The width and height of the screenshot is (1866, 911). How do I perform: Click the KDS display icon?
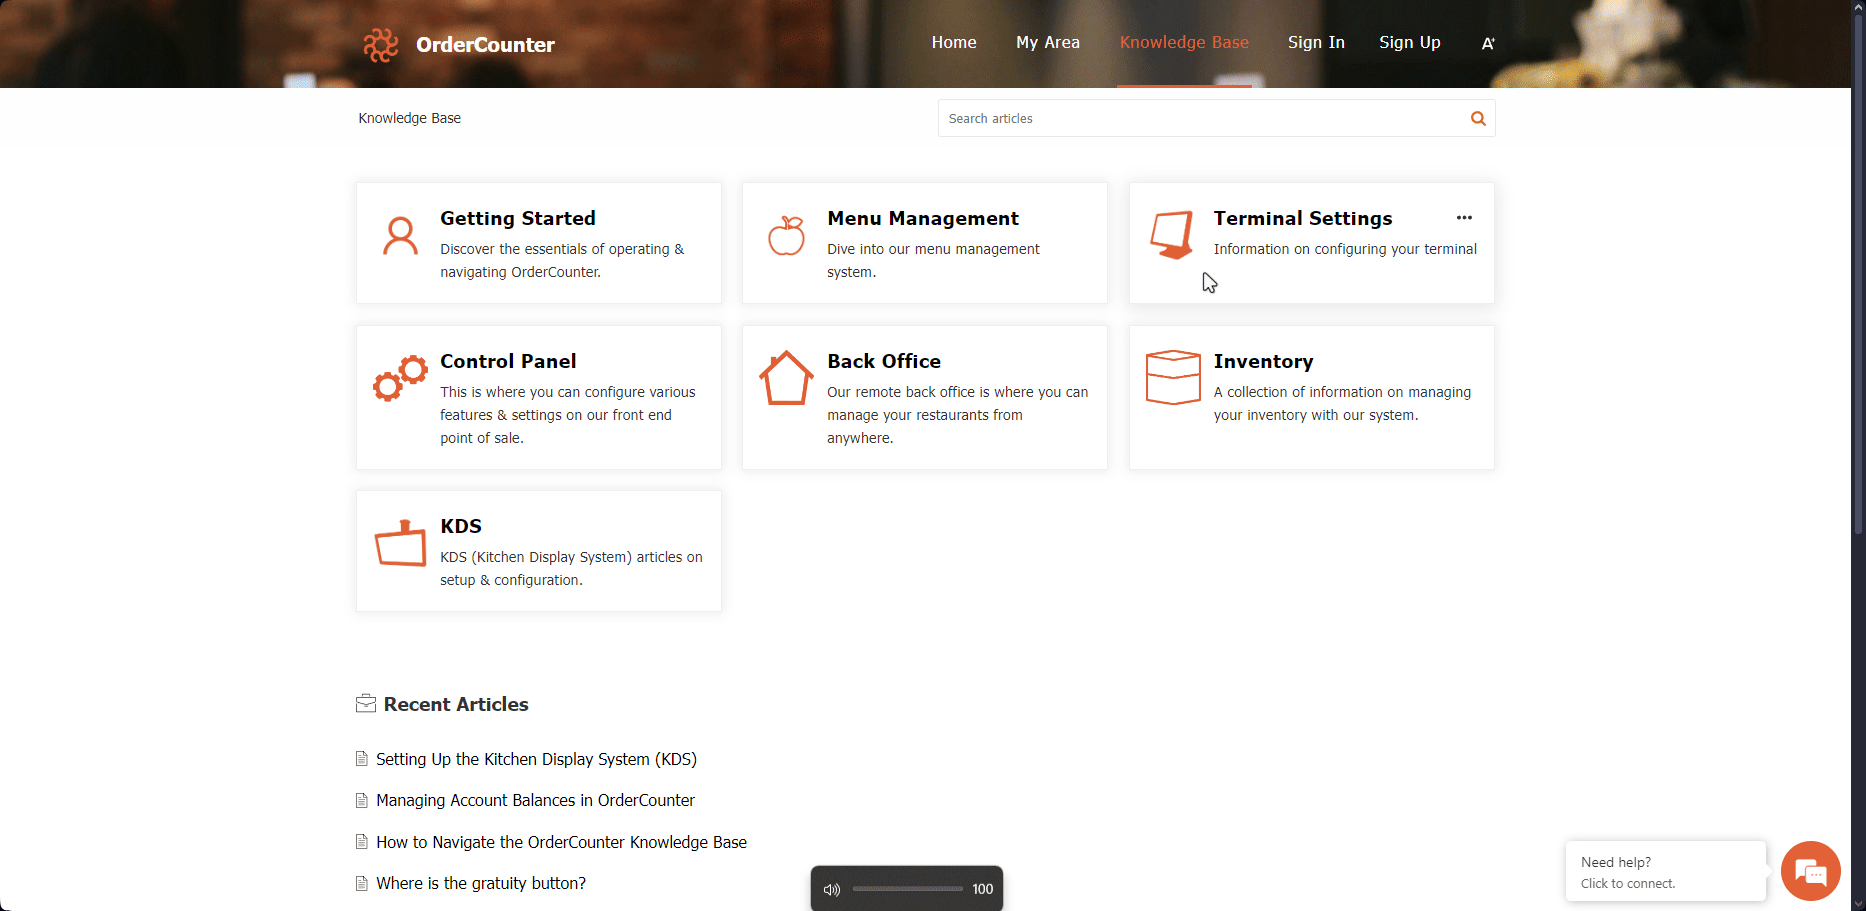tap(400, 543)
